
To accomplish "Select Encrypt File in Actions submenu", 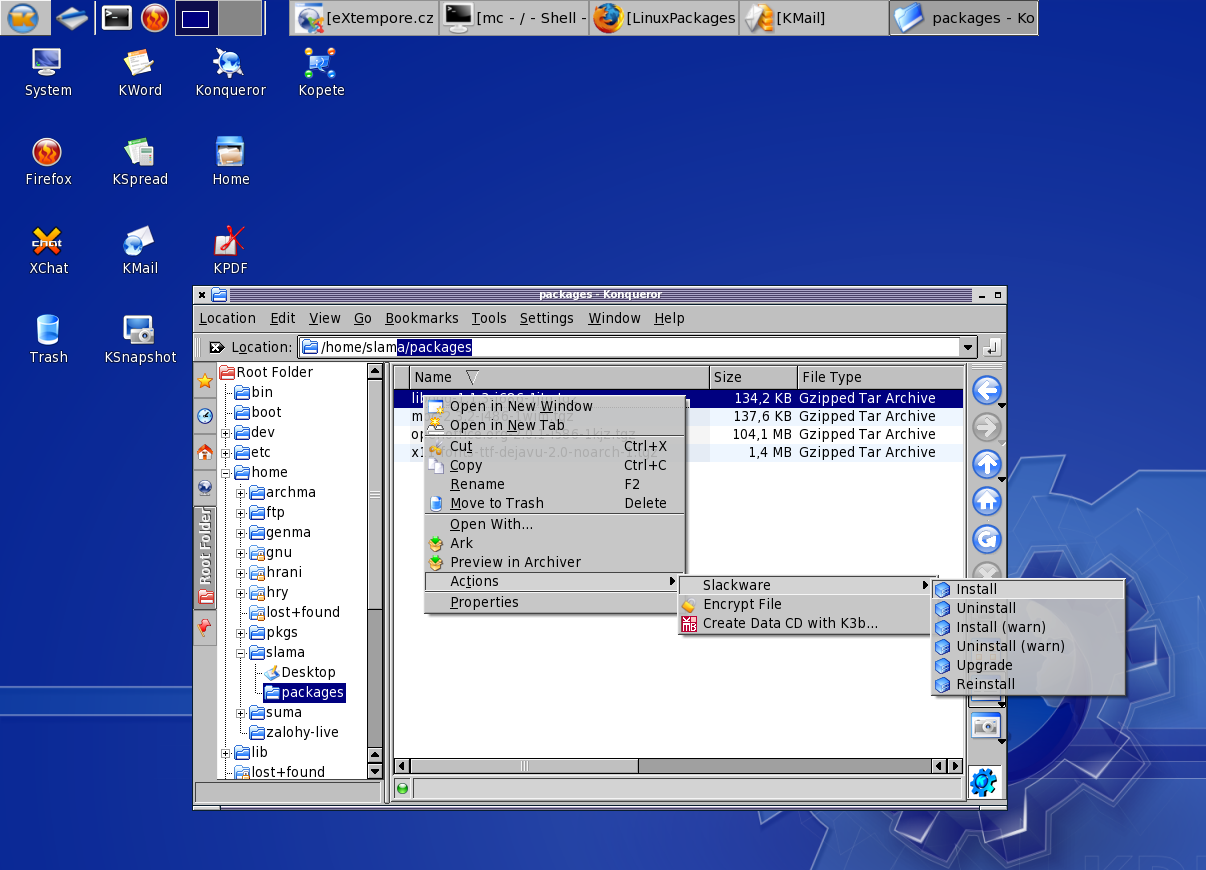I will coord(804,604).
